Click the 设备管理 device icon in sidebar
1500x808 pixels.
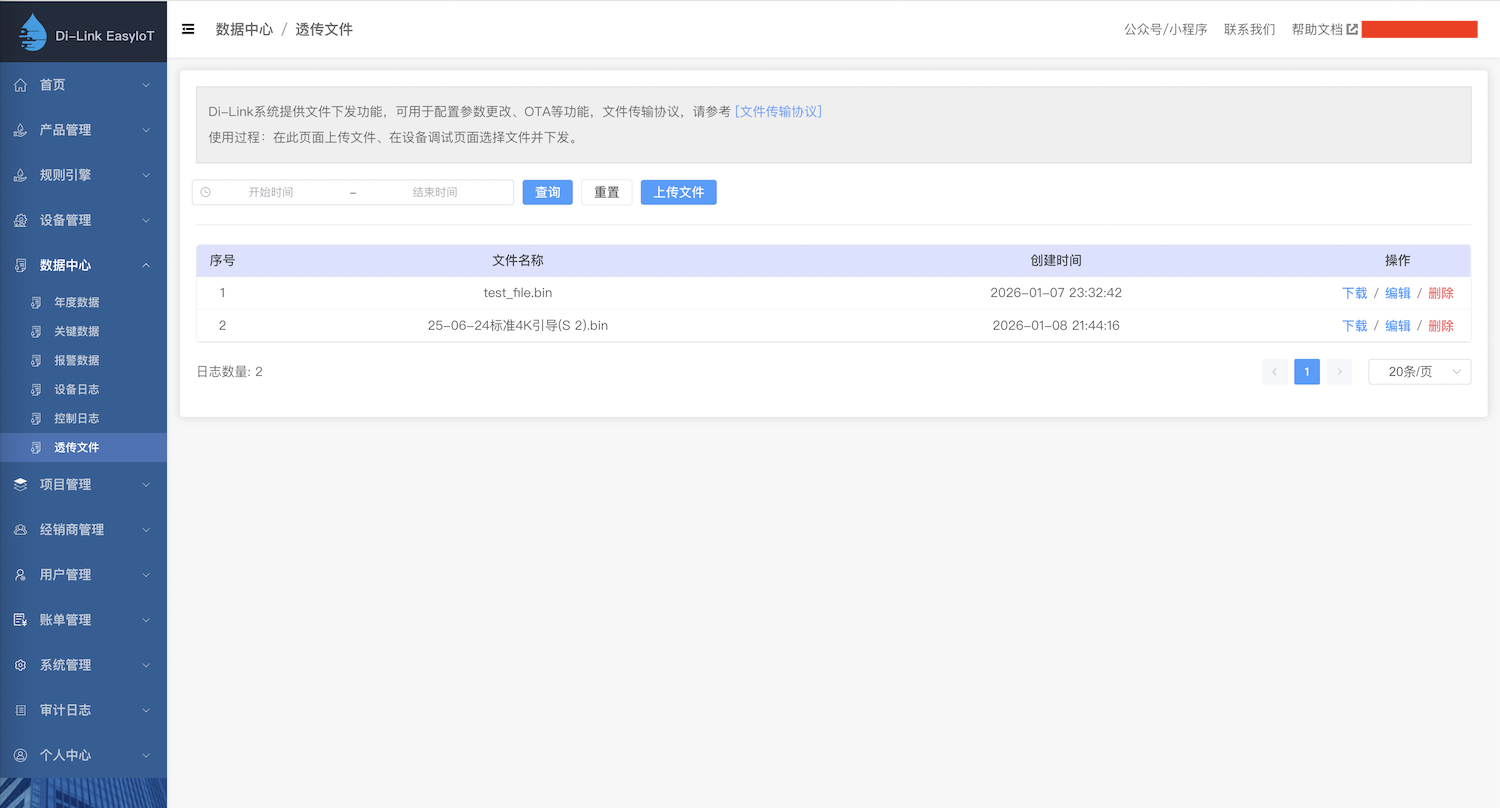pos(20,220)
